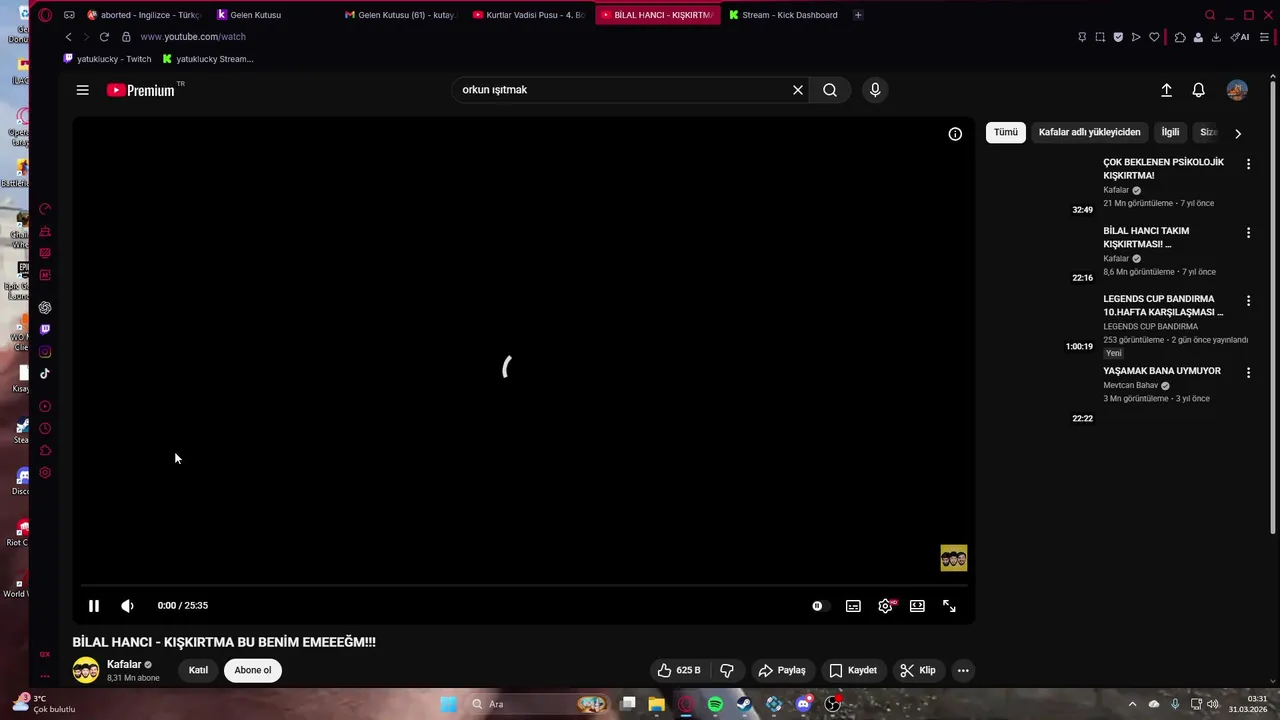Open Twitch in Opera sidebar

coord(45,330)
